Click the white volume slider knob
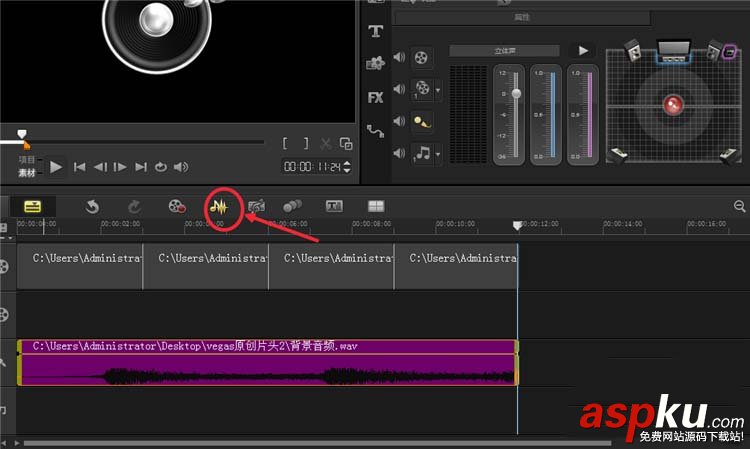The width and height of the screenshot is (750, 449). (x=516, y=94)
